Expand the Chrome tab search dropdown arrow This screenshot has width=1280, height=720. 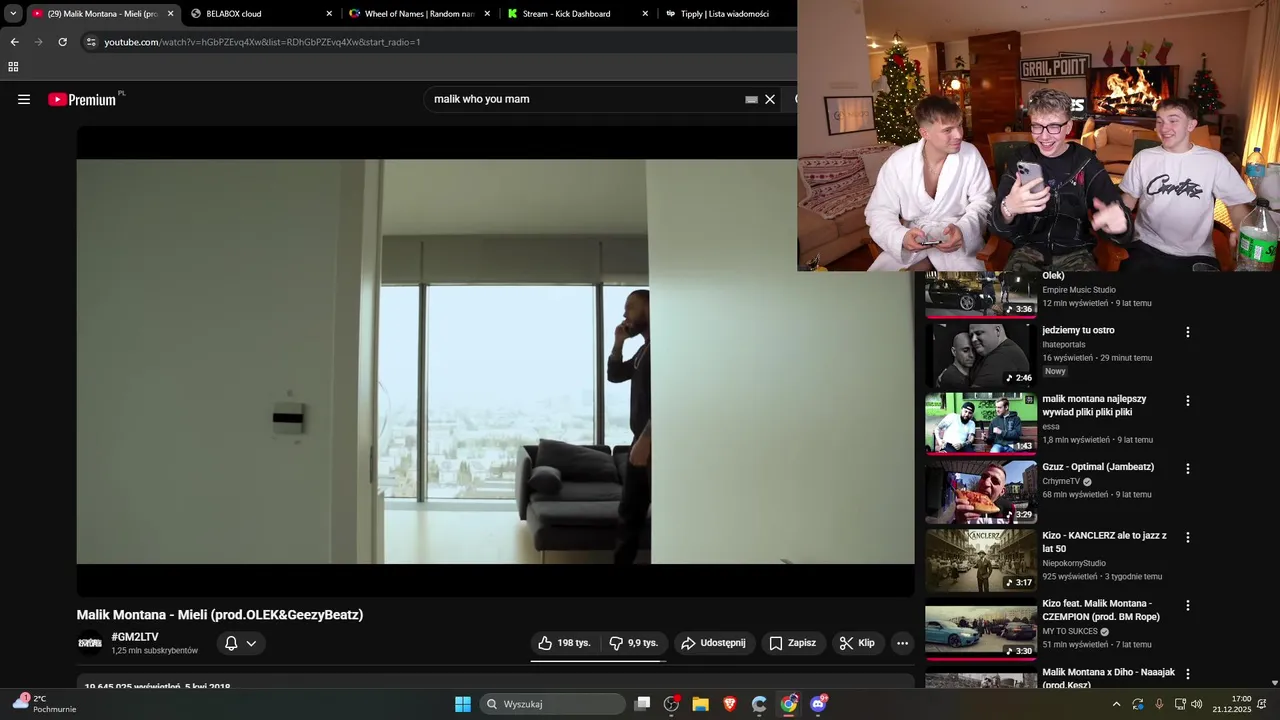[x=13, y=14]
